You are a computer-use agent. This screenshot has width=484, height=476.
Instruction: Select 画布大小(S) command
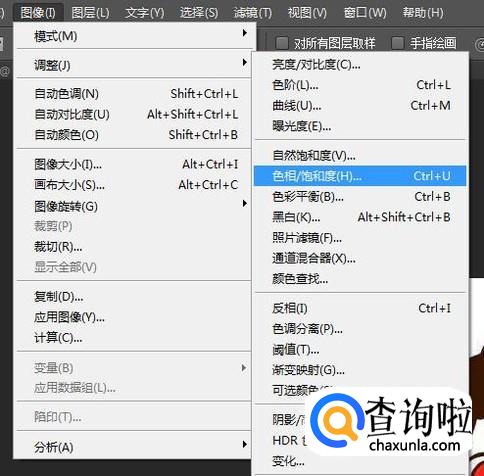pos(133,185)
